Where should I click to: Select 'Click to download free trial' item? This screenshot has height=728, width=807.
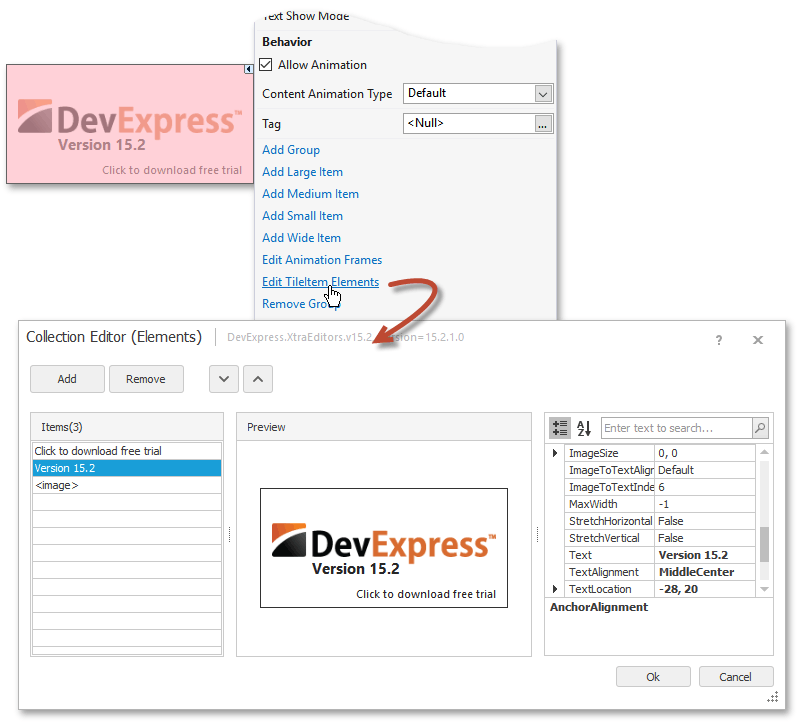pyautogui.click(x=127, y=451)
